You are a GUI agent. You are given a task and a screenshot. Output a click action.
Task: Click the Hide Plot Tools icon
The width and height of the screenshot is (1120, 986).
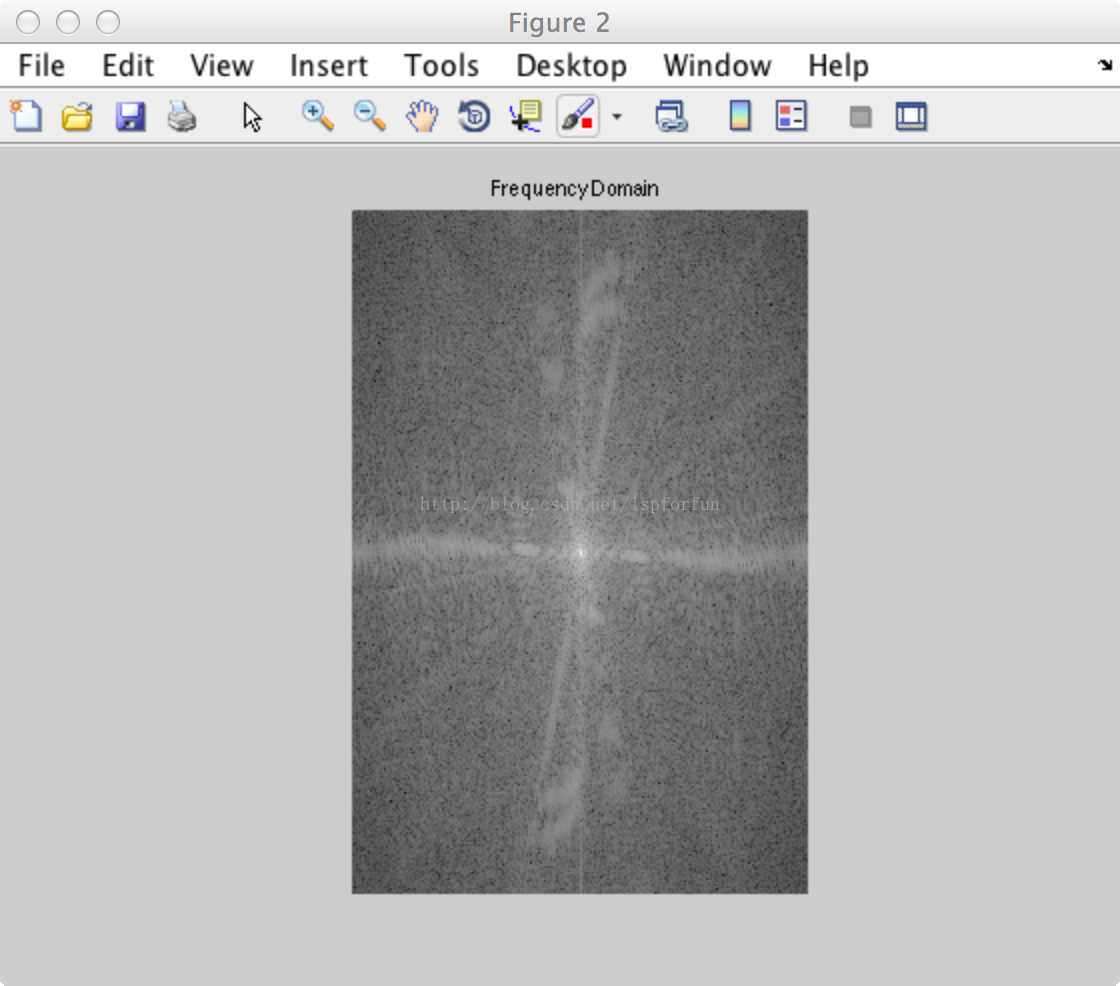(861, 116)
